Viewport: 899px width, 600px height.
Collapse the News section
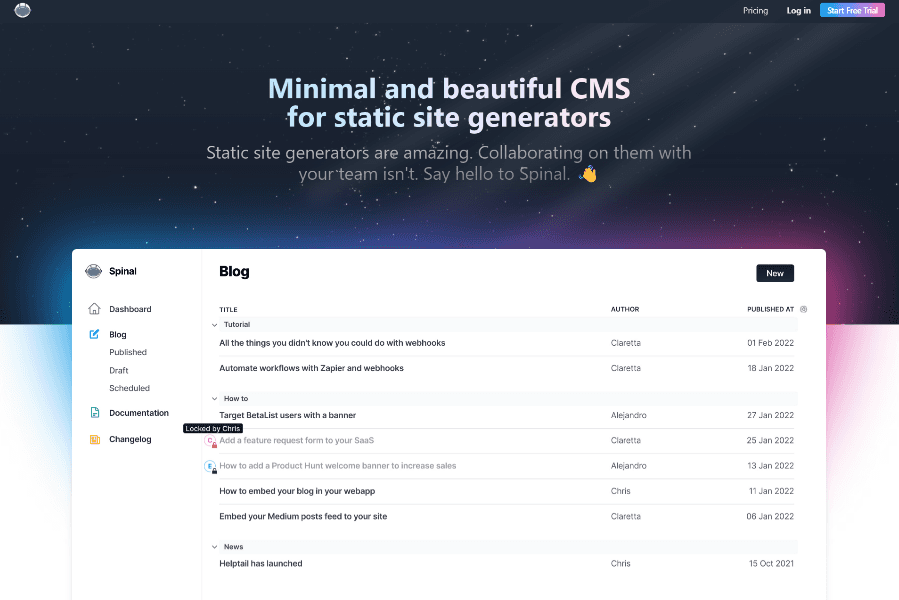pyautogui.click(x=213, y=546)
